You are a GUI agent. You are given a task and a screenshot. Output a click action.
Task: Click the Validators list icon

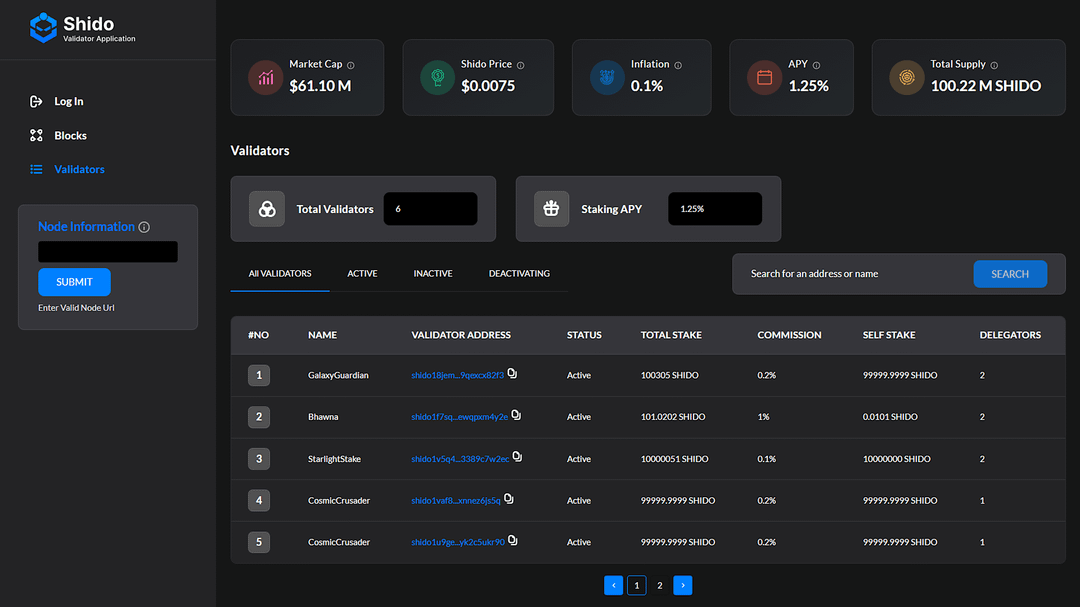pos(36,169)
